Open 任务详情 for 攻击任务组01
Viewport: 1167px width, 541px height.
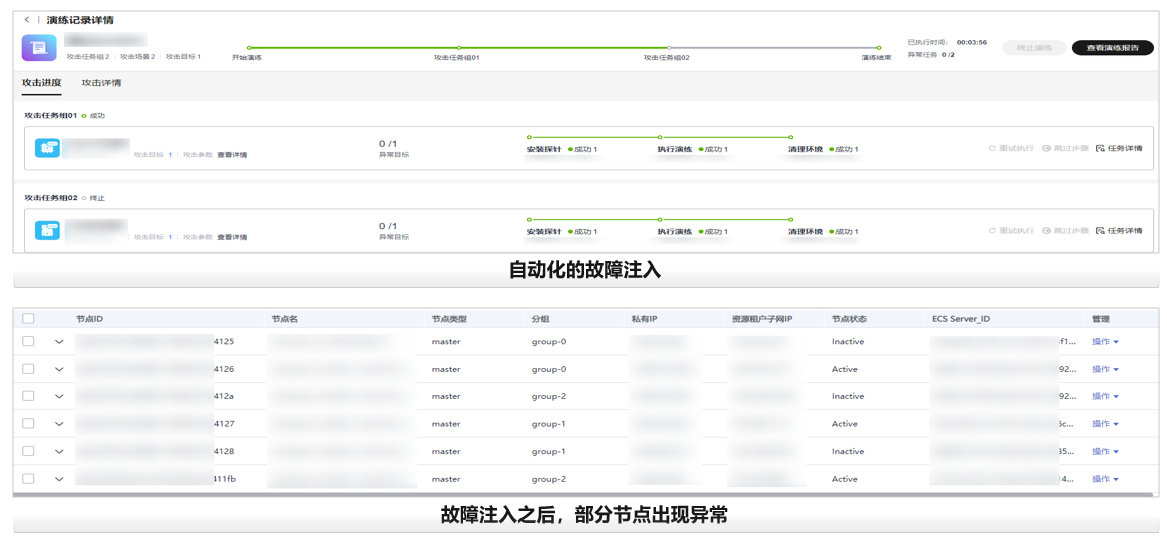click(1119, 148)
